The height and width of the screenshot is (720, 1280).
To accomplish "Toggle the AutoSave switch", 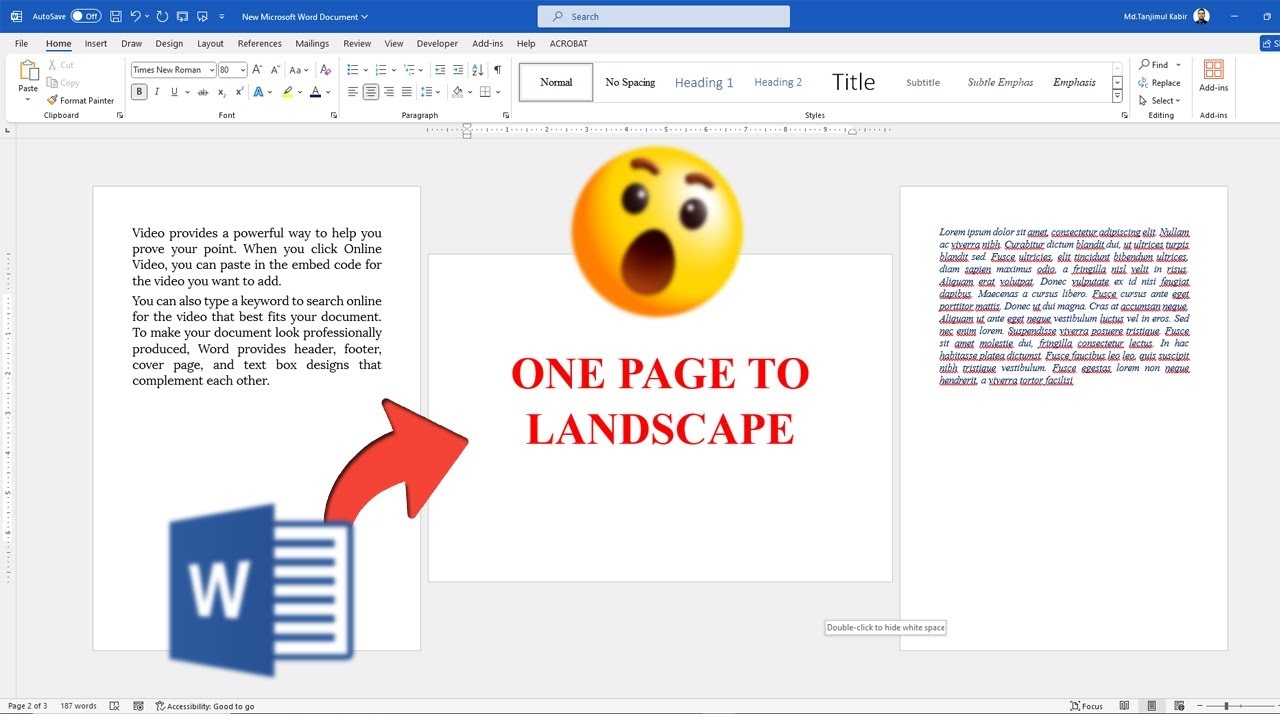I will coord(85,17).
